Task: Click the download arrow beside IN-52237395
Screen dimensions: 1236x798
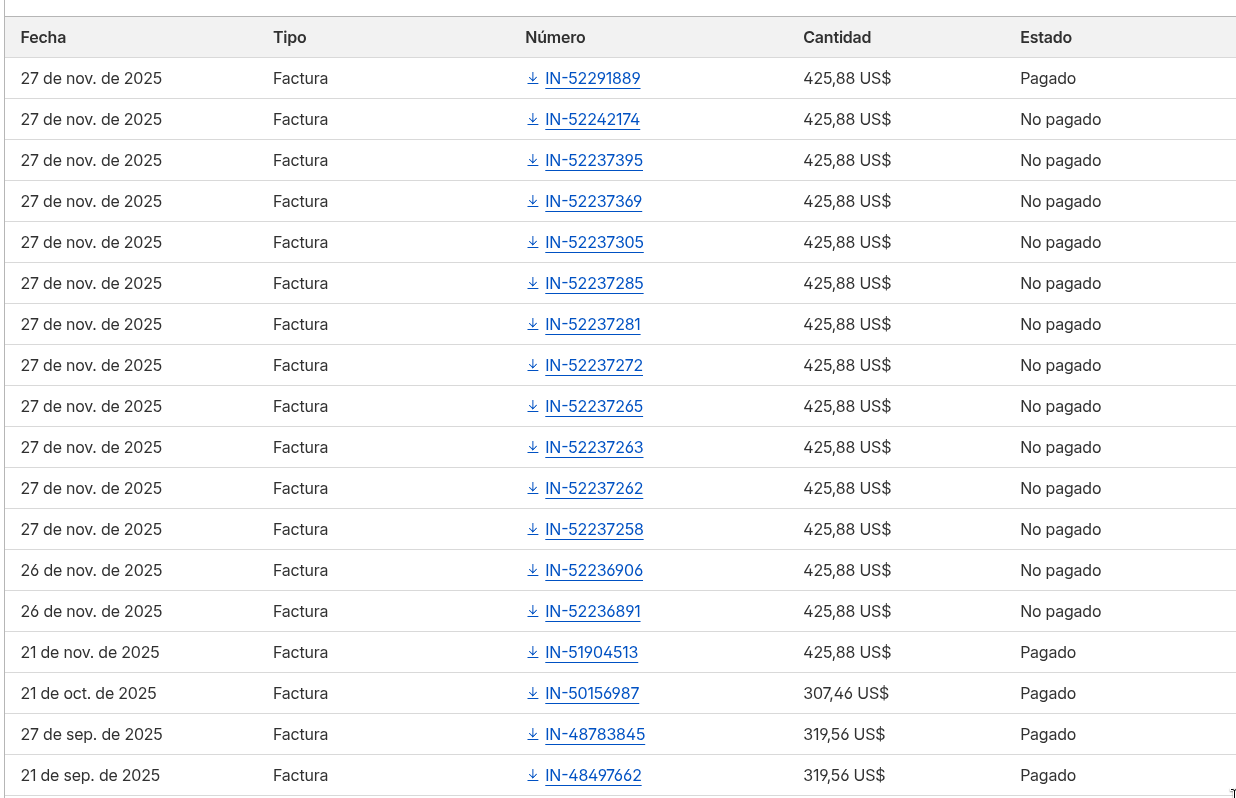Action: pos(531,160)
